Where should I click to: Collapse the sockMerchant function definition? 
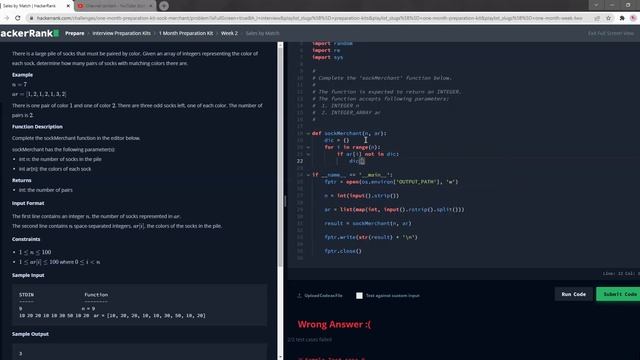(x=308, y=133)
